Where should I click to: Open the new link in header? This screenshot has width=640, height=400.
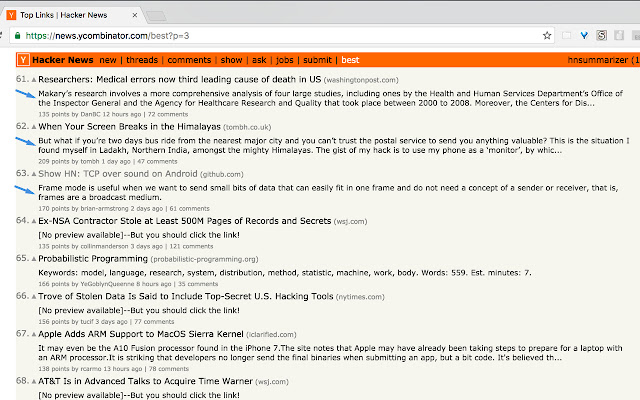tap(108, 60)
